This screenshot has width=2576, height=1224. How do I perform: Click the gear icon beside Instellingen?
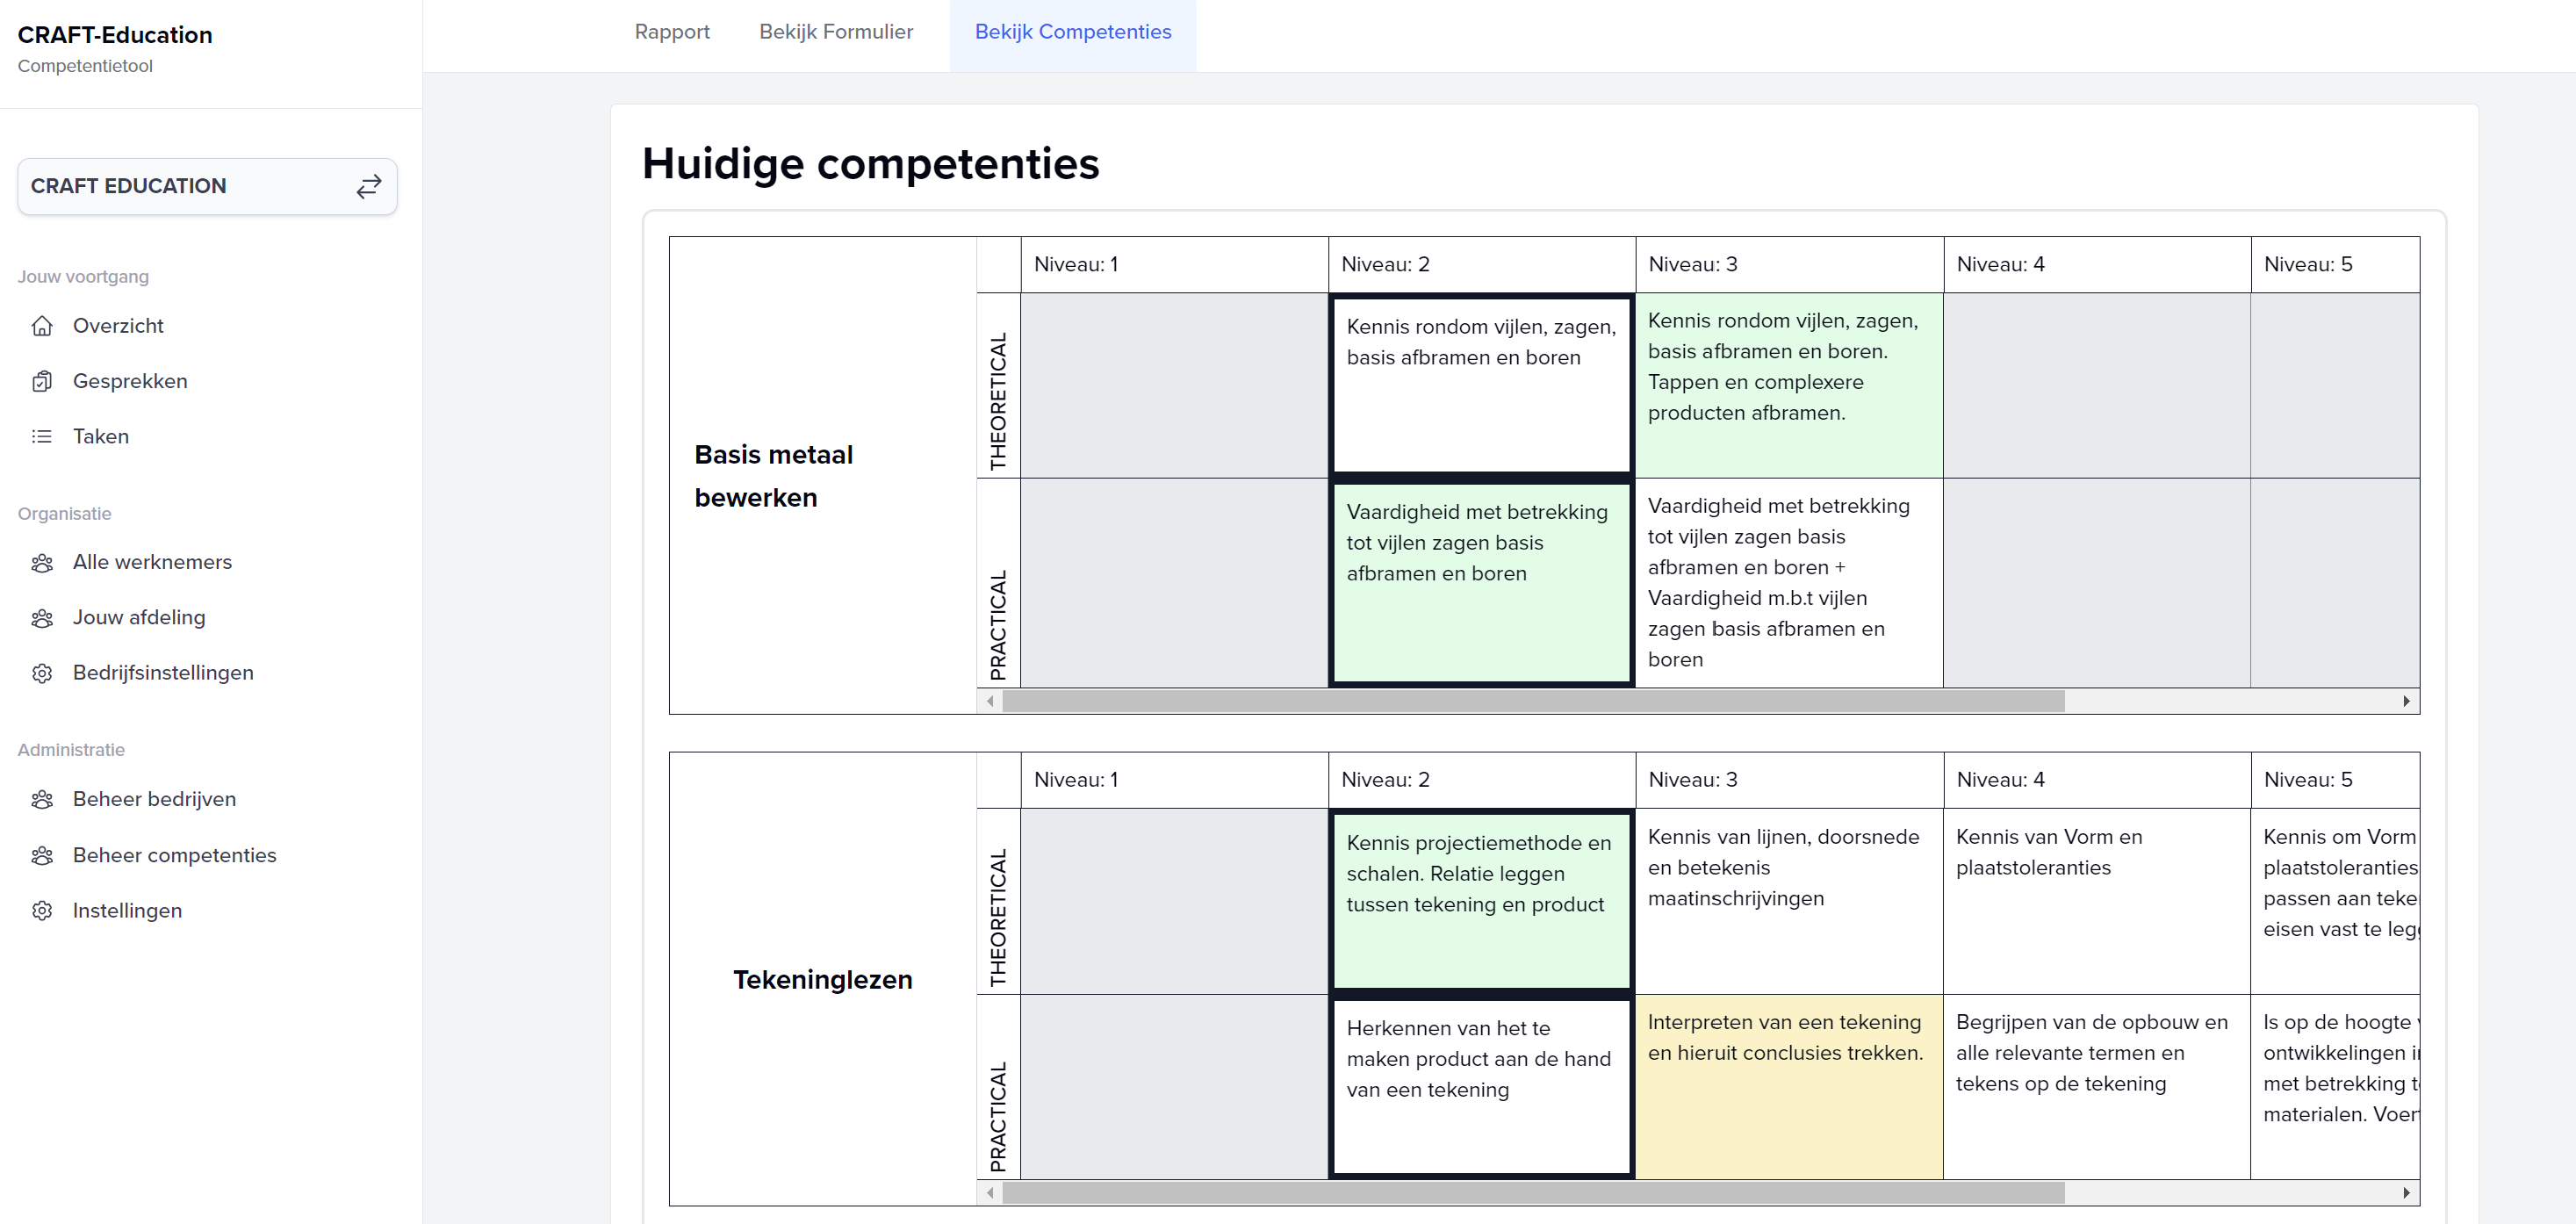42,911
